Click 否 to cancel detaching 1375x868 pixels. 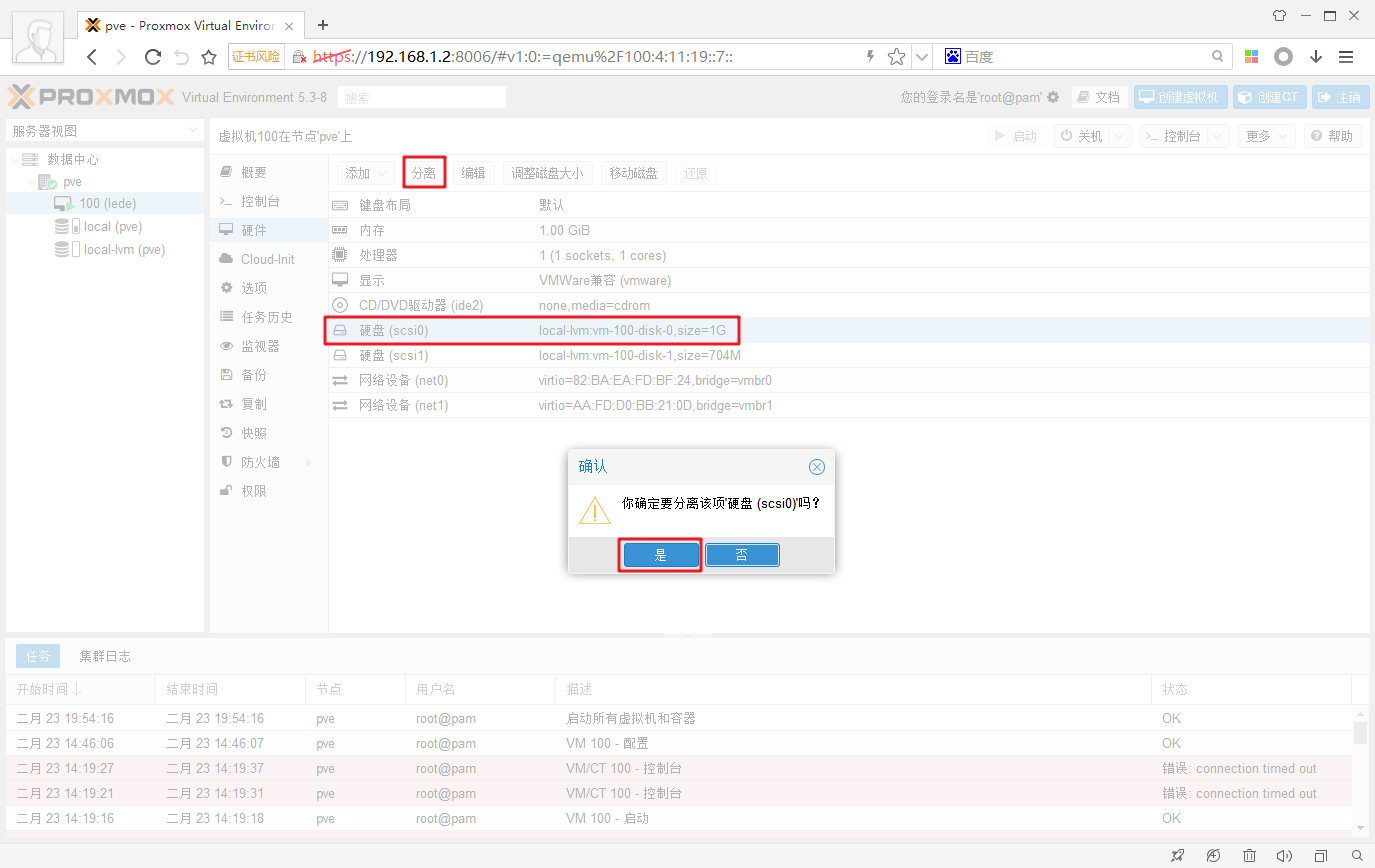(742, 555)
